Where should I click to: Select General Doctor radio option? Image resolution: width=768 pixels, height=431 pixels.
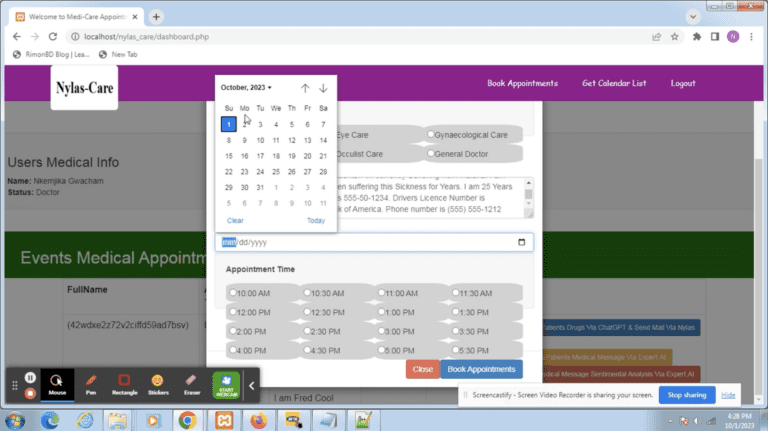click(x=431, y=154)
